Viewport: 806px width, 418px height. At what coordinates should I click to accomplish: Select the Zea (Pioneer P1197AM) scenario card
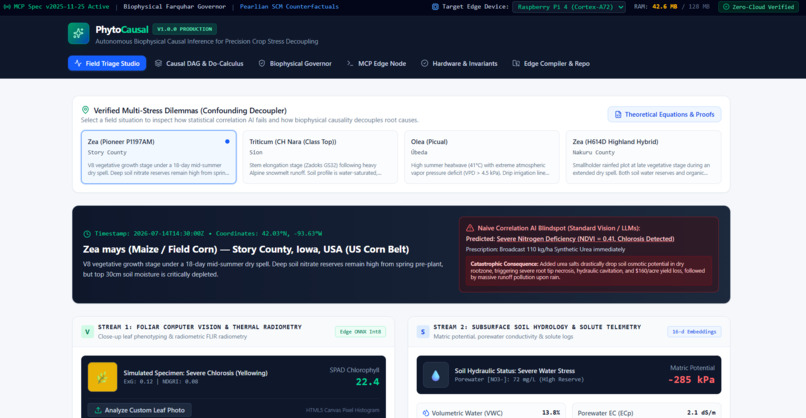pos(158,157)
